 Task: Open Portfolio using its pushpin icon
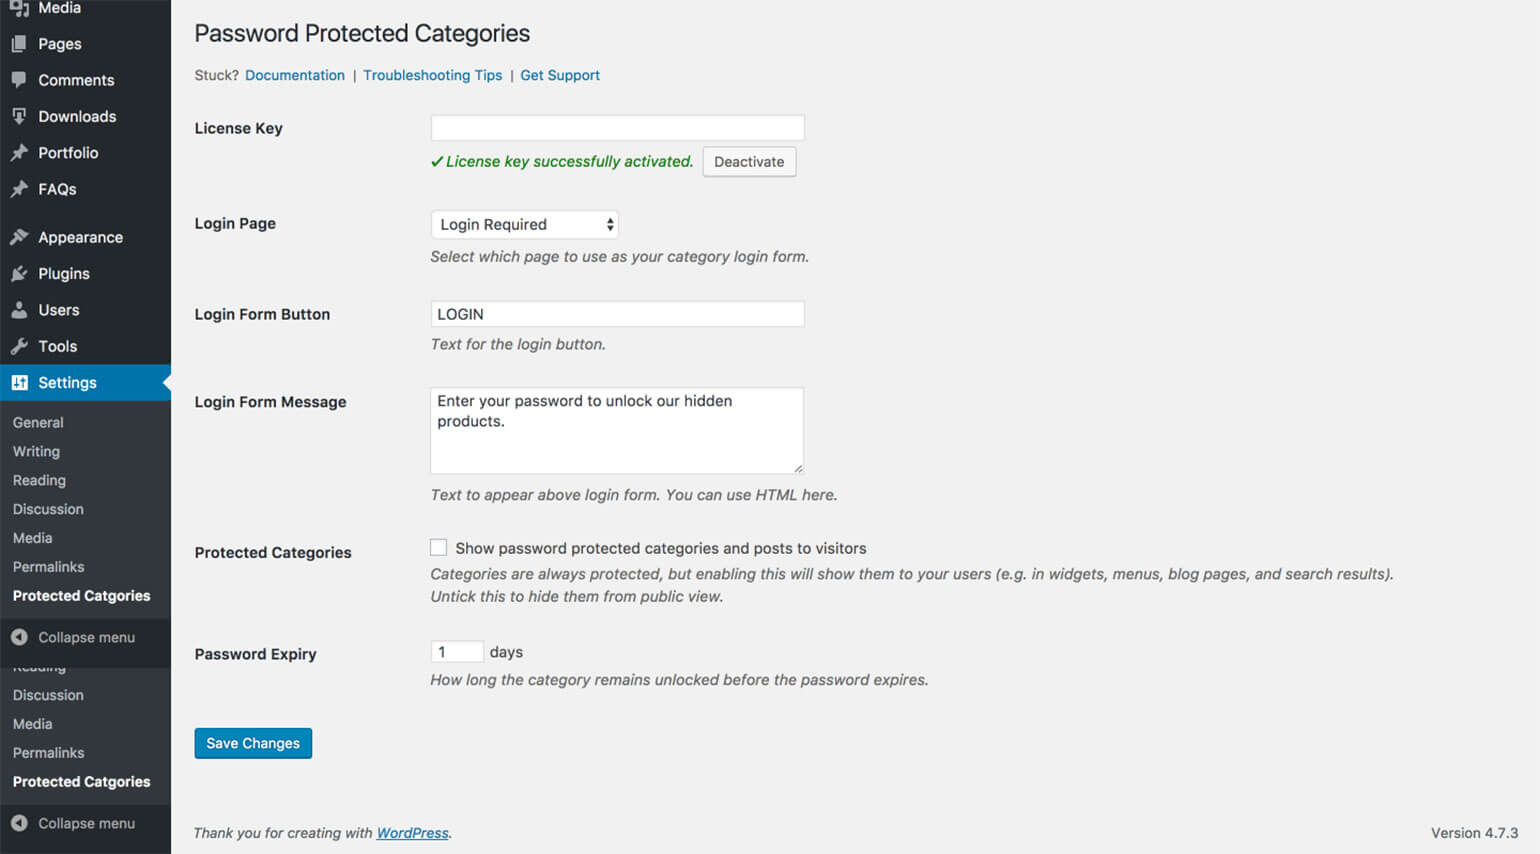[22, 152]
